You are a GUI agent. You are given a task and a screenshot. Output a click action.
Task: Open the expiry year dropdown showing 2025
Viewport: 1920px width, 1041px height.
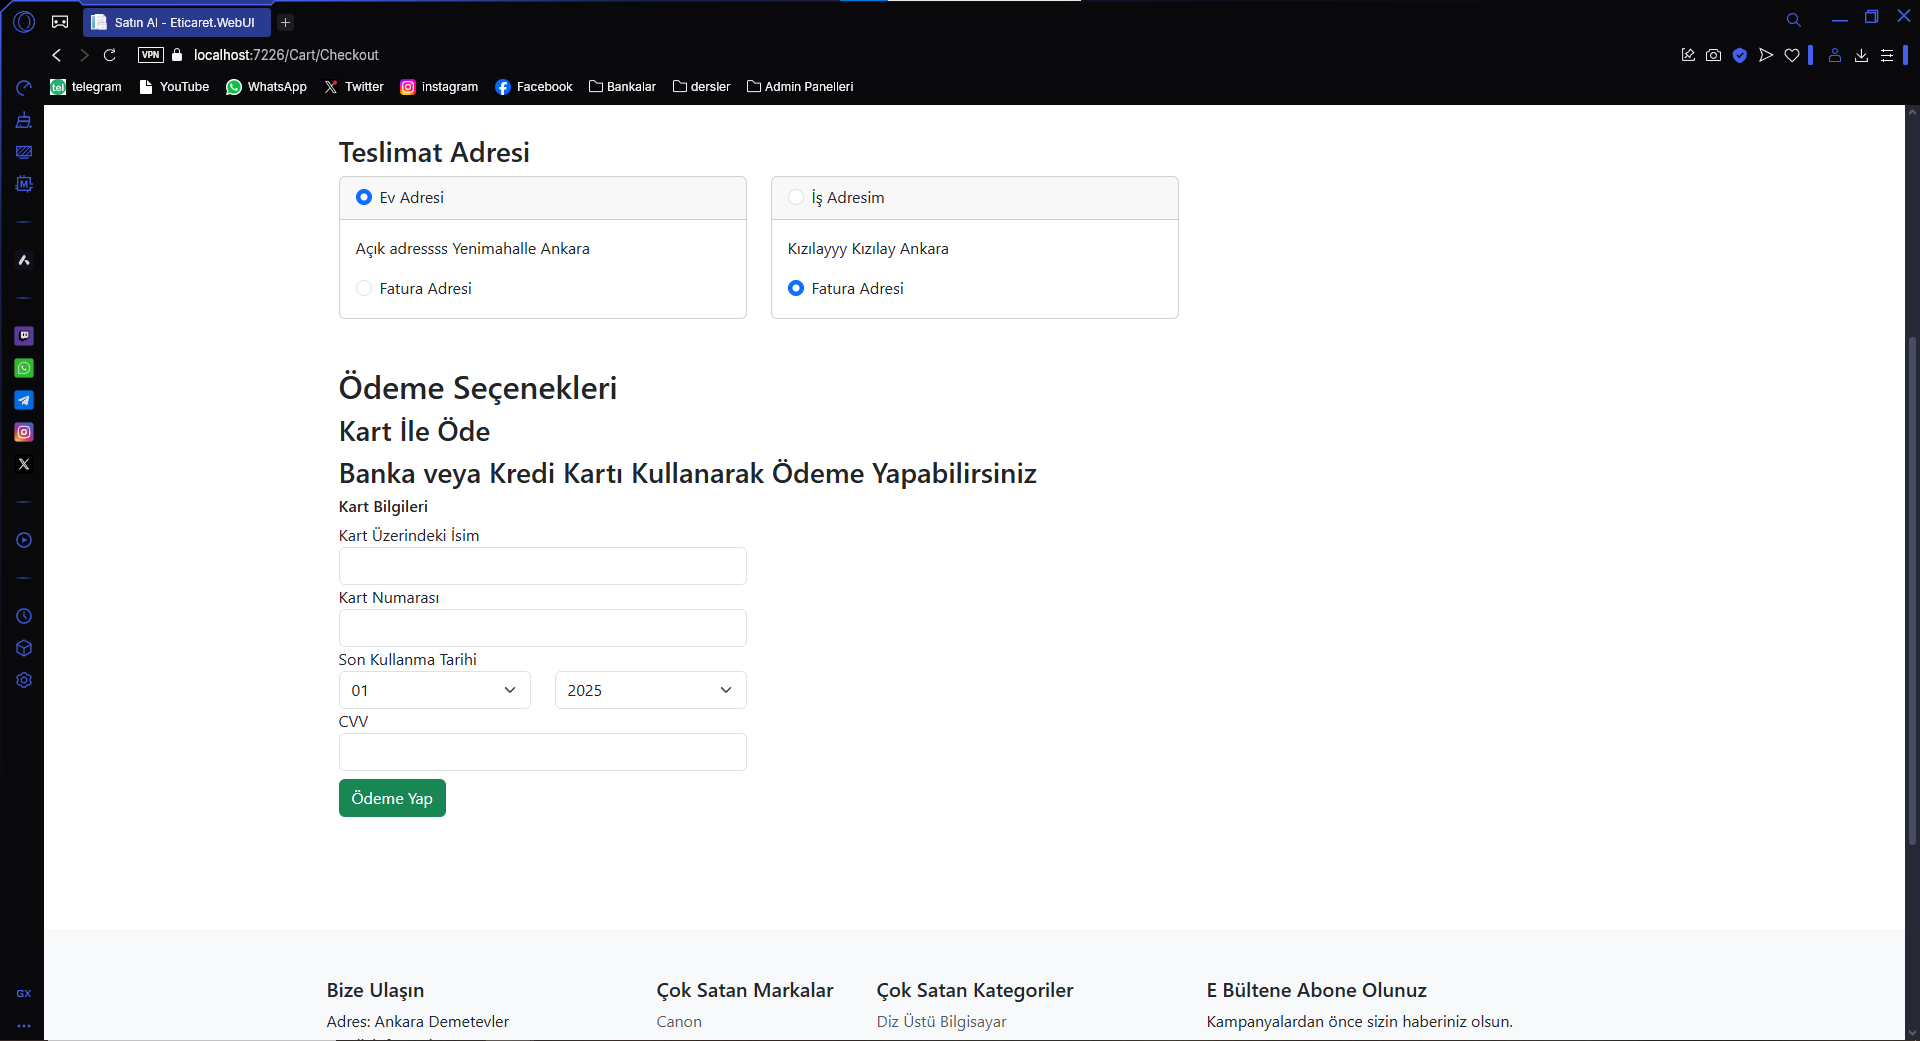650,690
